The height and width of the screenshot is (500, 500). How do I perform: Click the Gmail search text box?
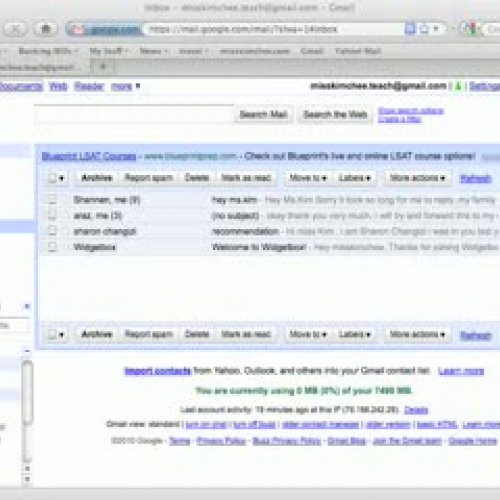click(134, 115)
